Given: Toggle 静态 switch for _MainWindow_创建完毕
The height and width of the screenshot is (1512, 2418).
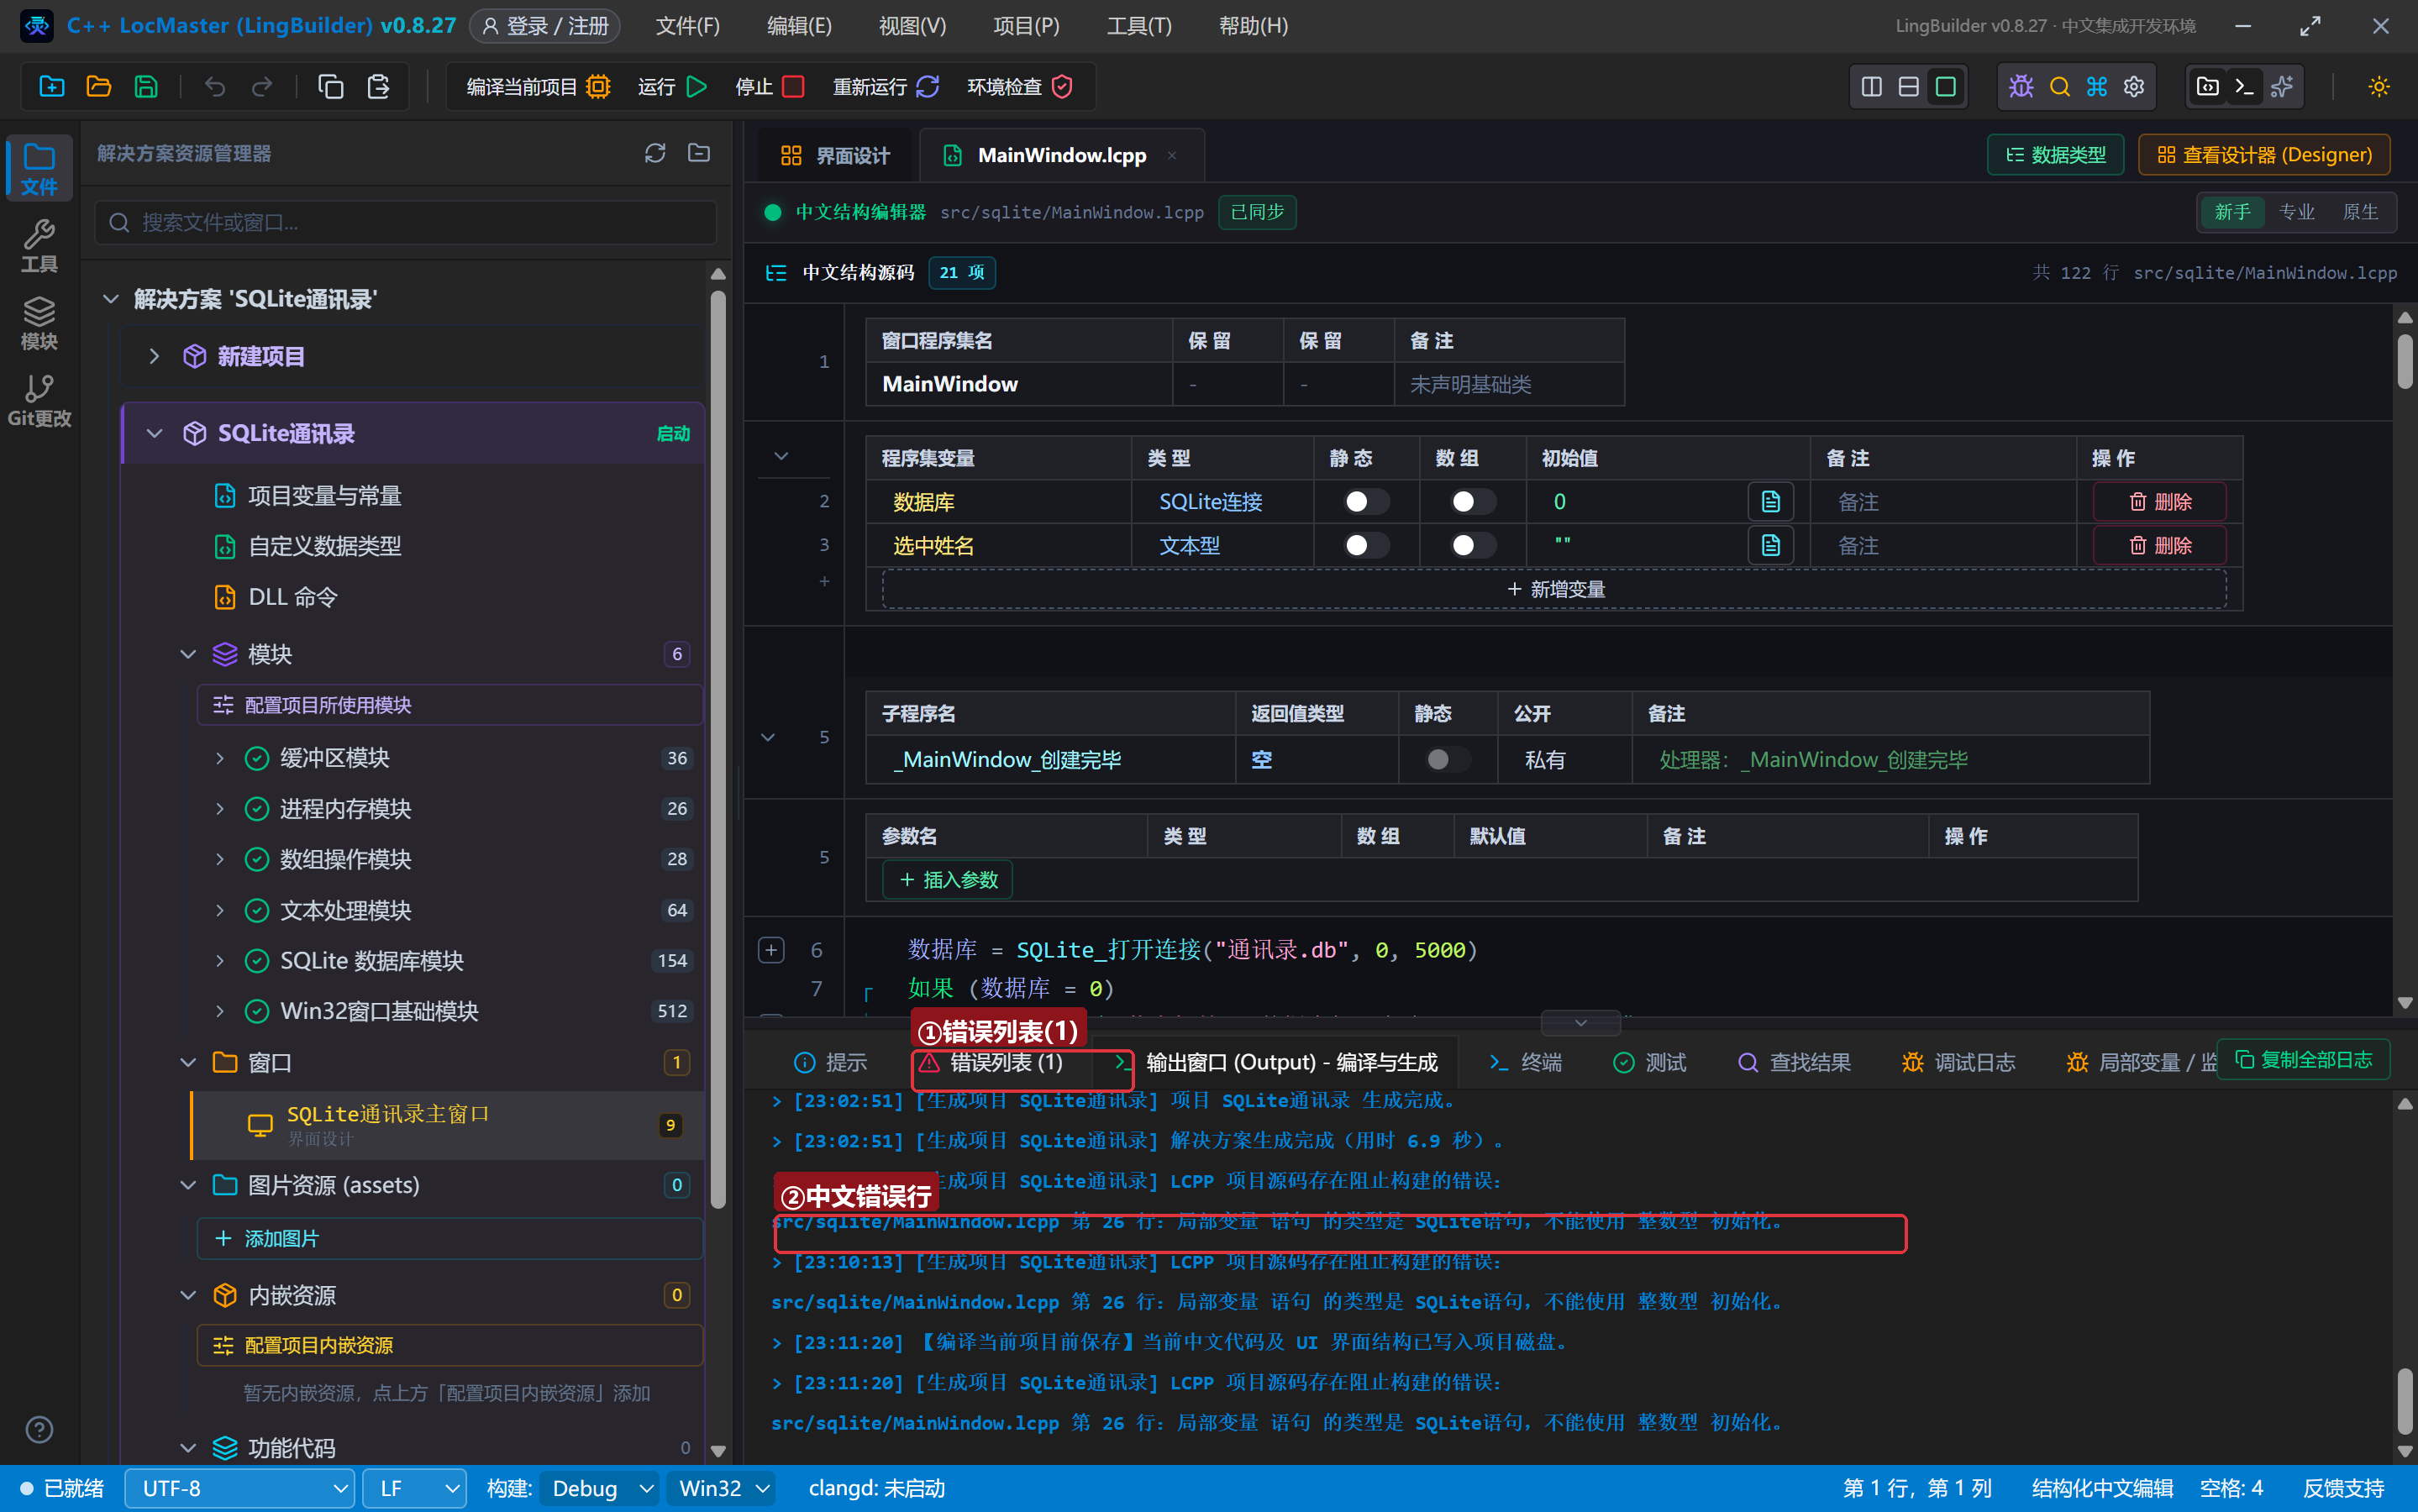Looking at the screenshot, I should [x=1447, y=760].
